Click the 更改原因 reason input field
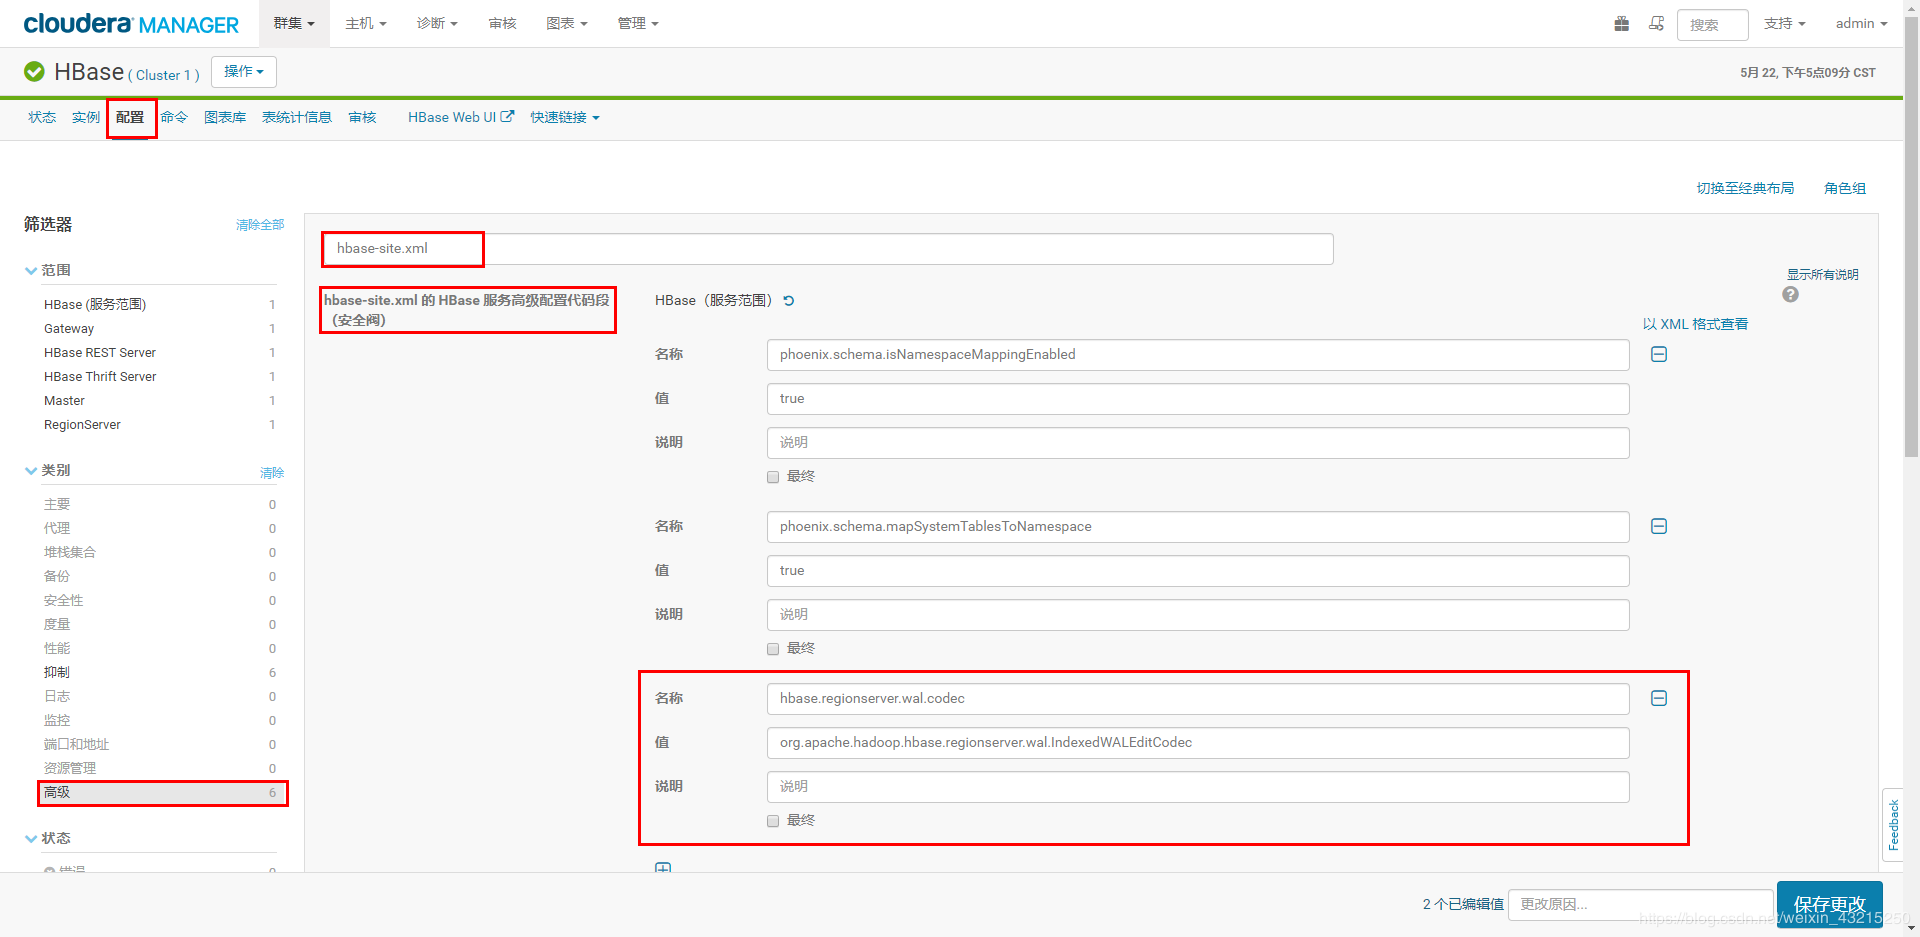Viewport: 1920px width, 937px height. point(1640,904)
